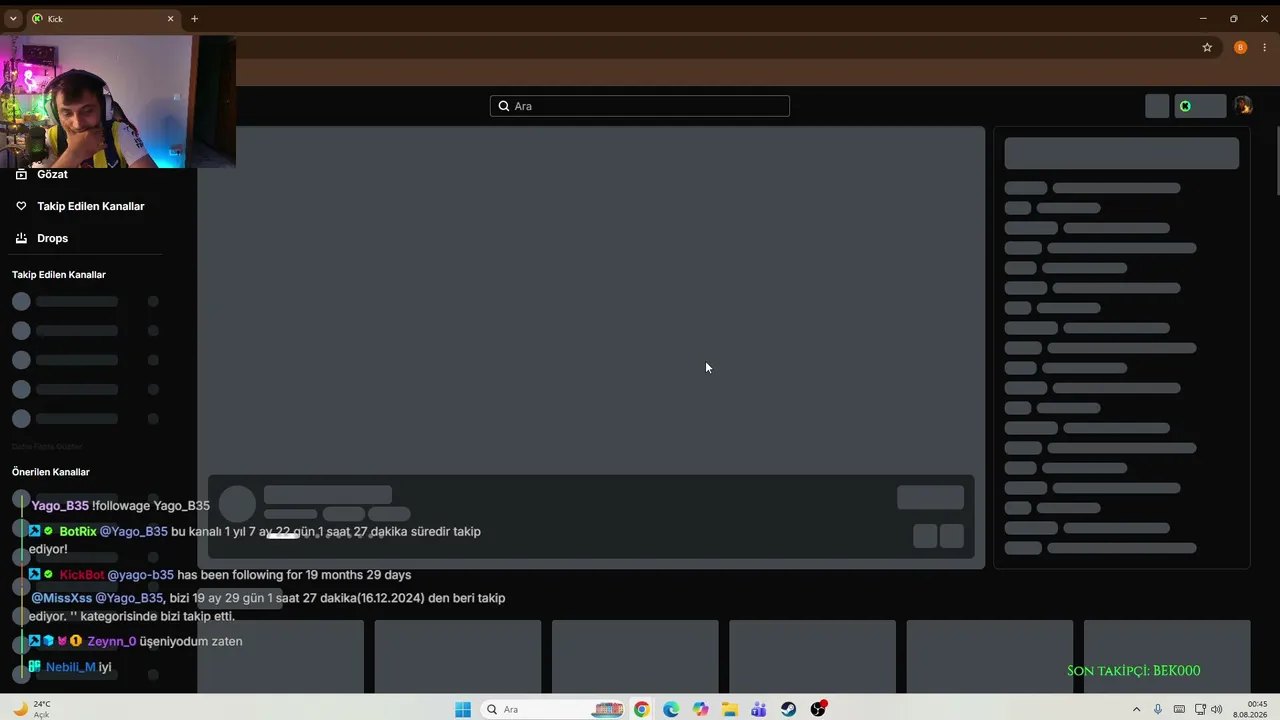Focus the Kick 'Ara' search field

pos(640,106)
